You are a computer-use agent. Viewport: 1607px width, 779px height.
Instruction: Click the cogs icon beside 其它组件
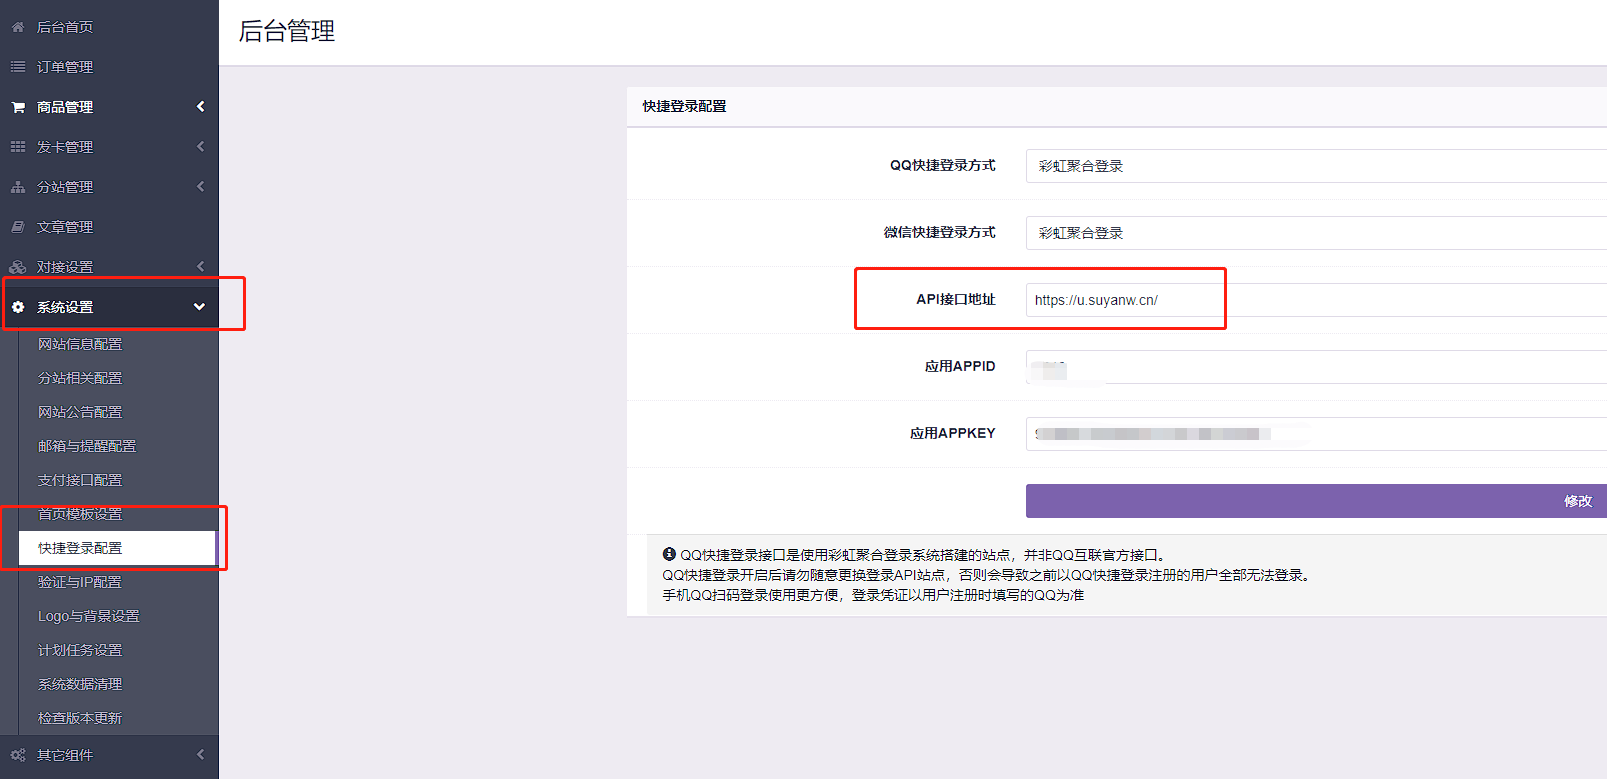point(18,755)
